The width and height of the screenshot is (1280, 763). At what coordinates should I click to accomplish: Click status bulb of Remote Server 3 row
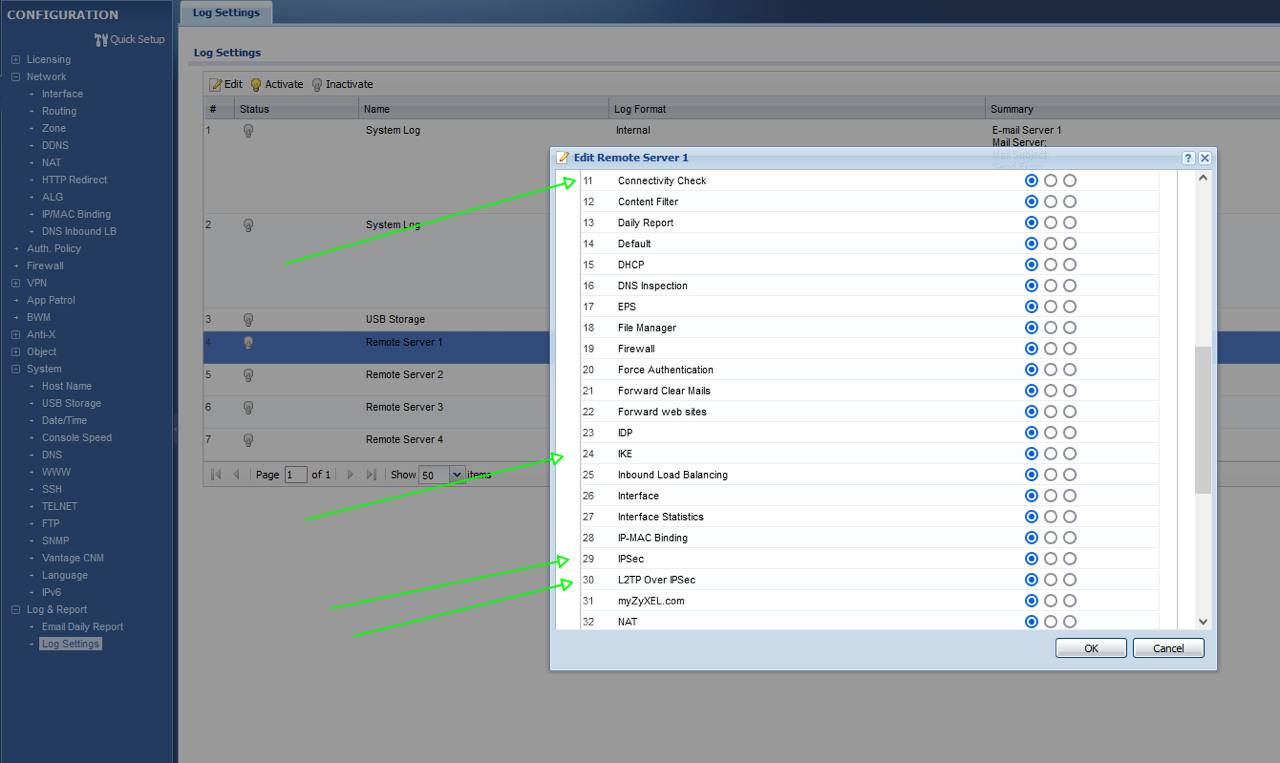click(248, 407)
